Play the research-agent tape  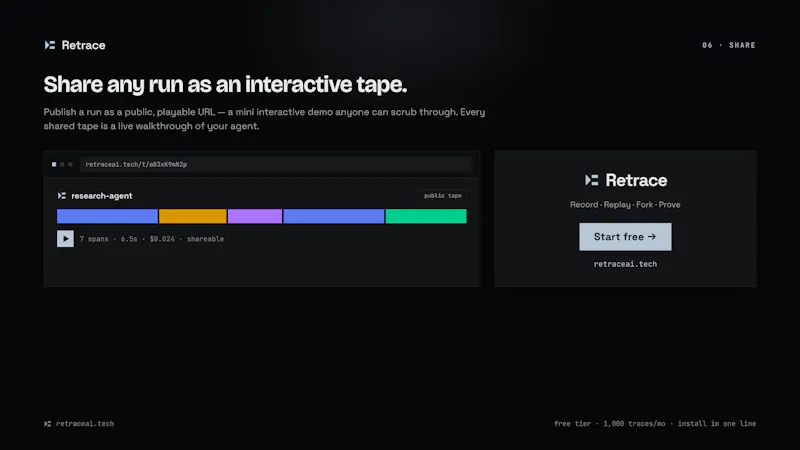[65, 239]
